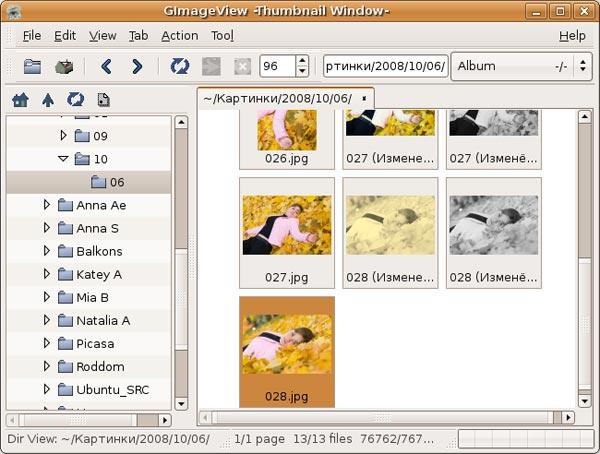Expand the 09 folder
Screen dimensions: 600x454
point(63,135)
